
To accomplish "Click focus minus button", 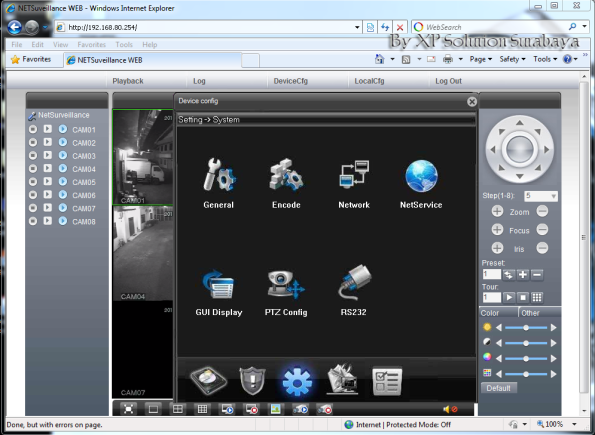I will (x=542, y=229).
